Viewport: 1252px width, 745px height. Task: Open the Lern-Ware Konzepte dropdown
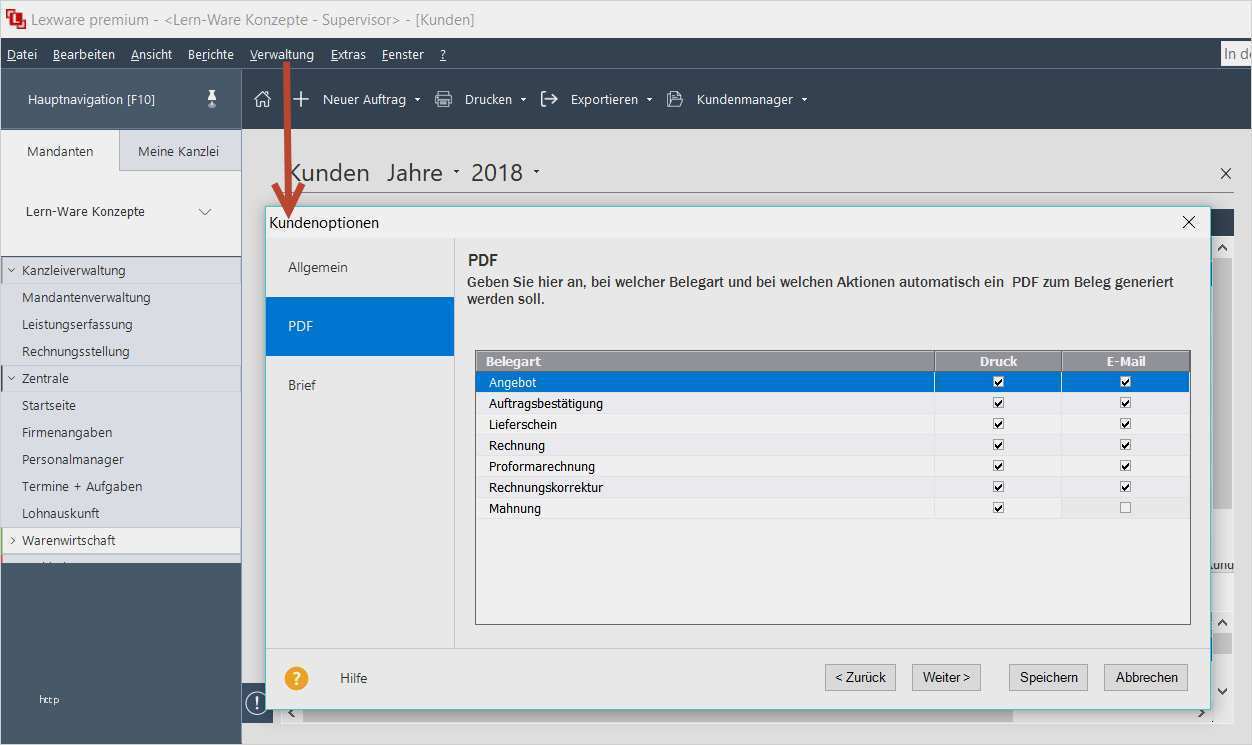(x=205, y=212)
